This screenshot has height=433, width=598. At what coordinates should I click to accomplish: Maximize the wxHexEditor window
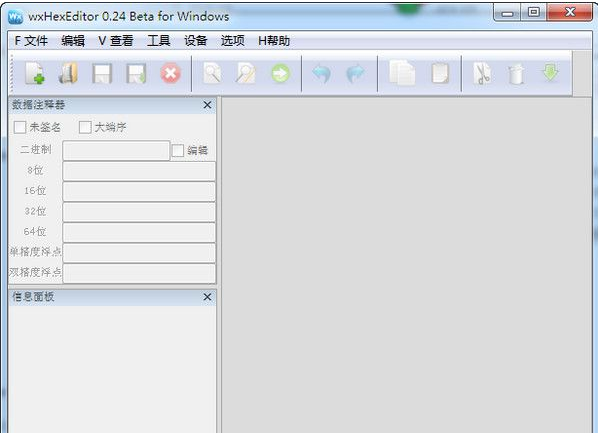coord(534,13)
